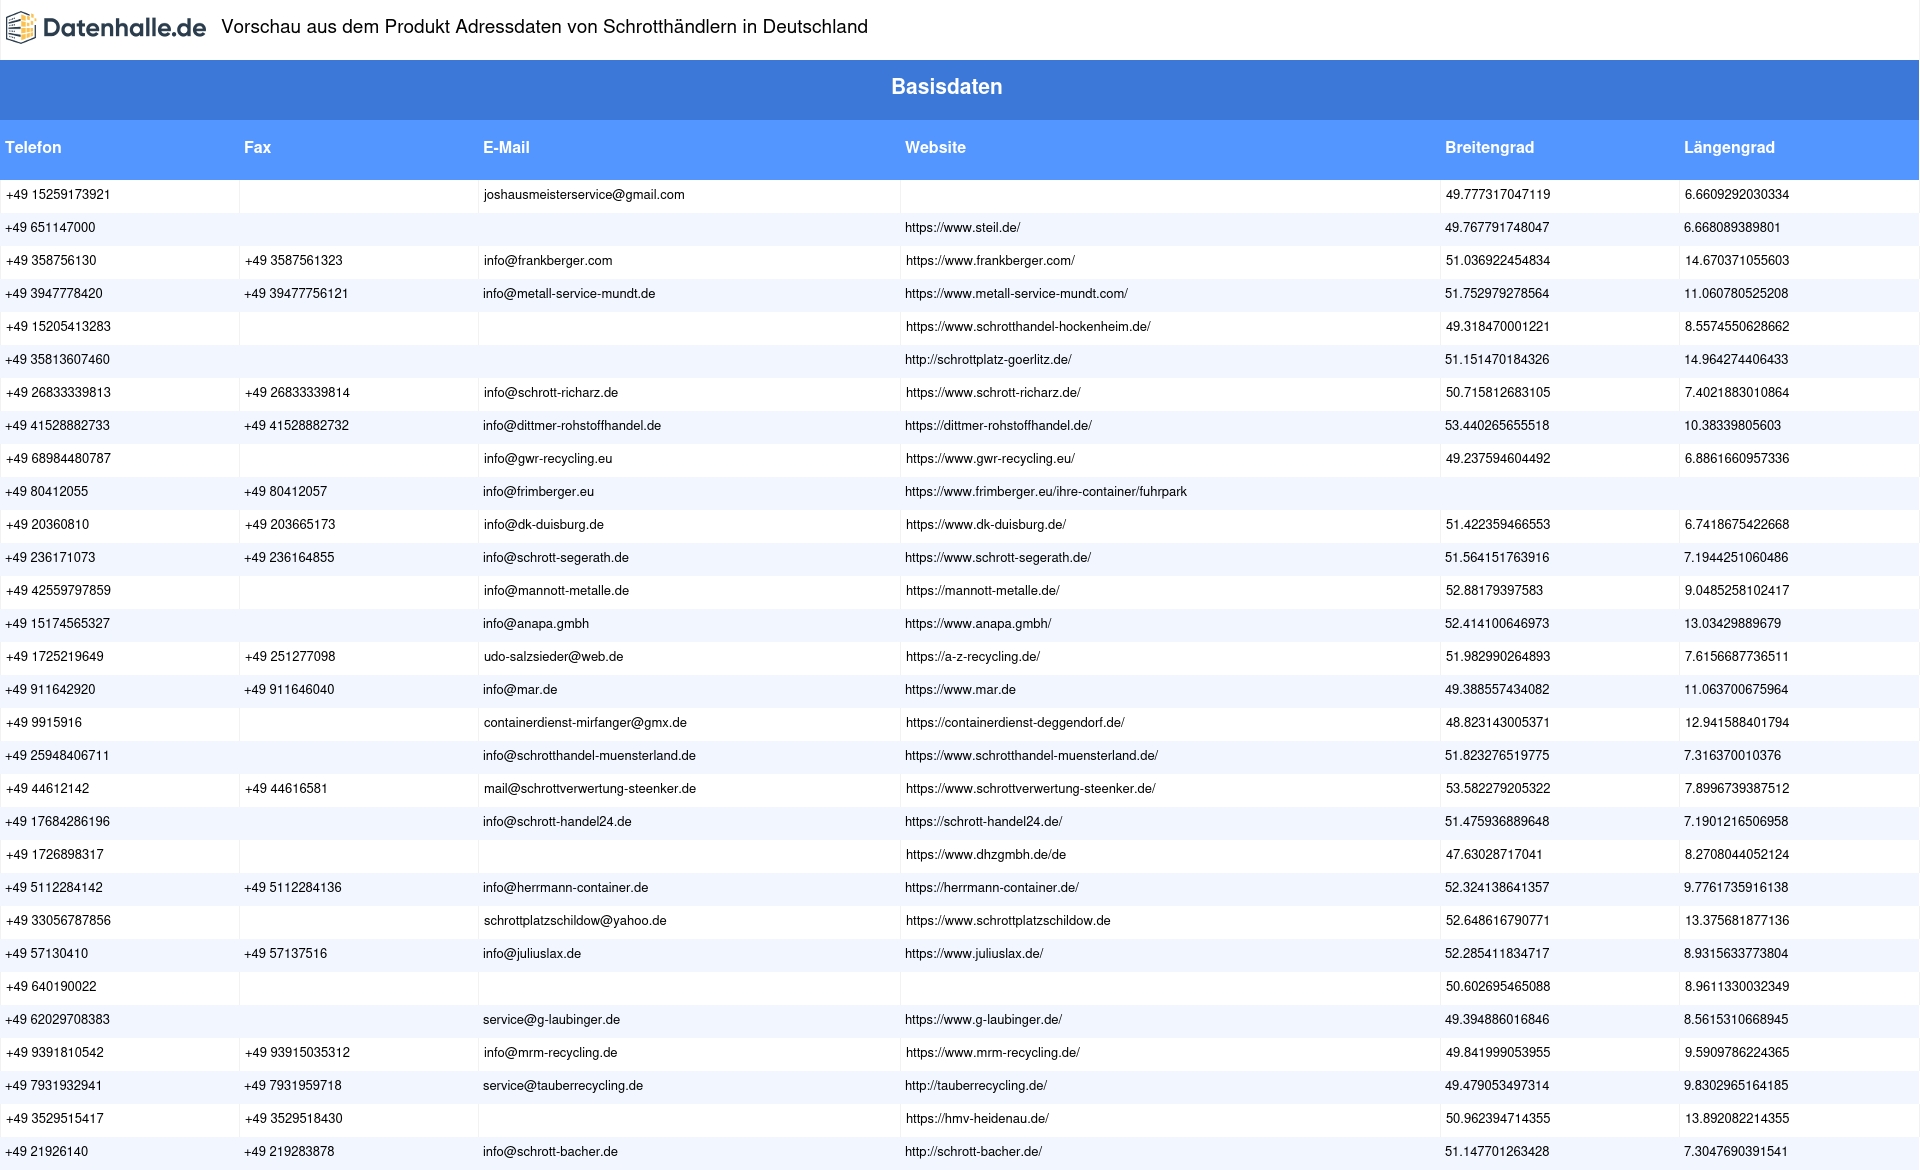Click the Fax column header
The image size is (1920, 1170).
(x=257, y=148)
